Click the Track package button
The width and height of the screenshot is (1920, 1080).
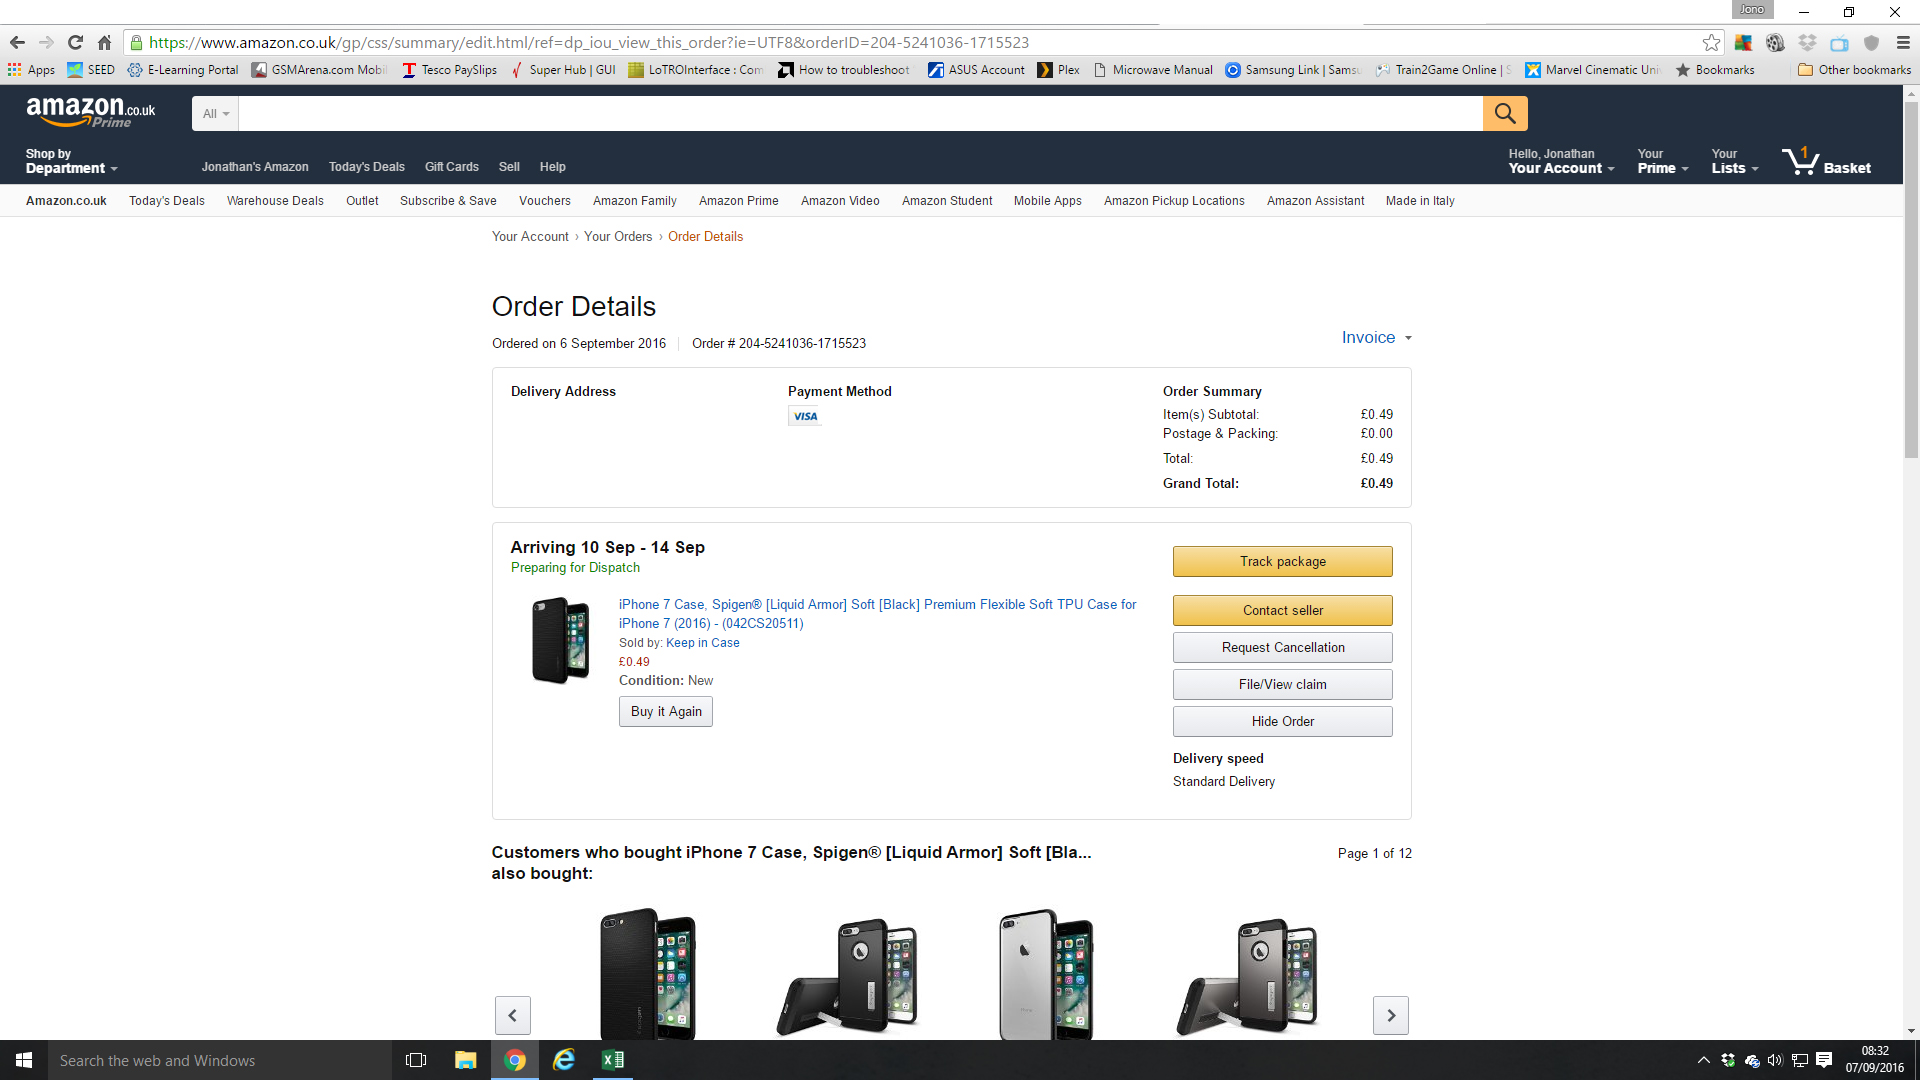1282,561
